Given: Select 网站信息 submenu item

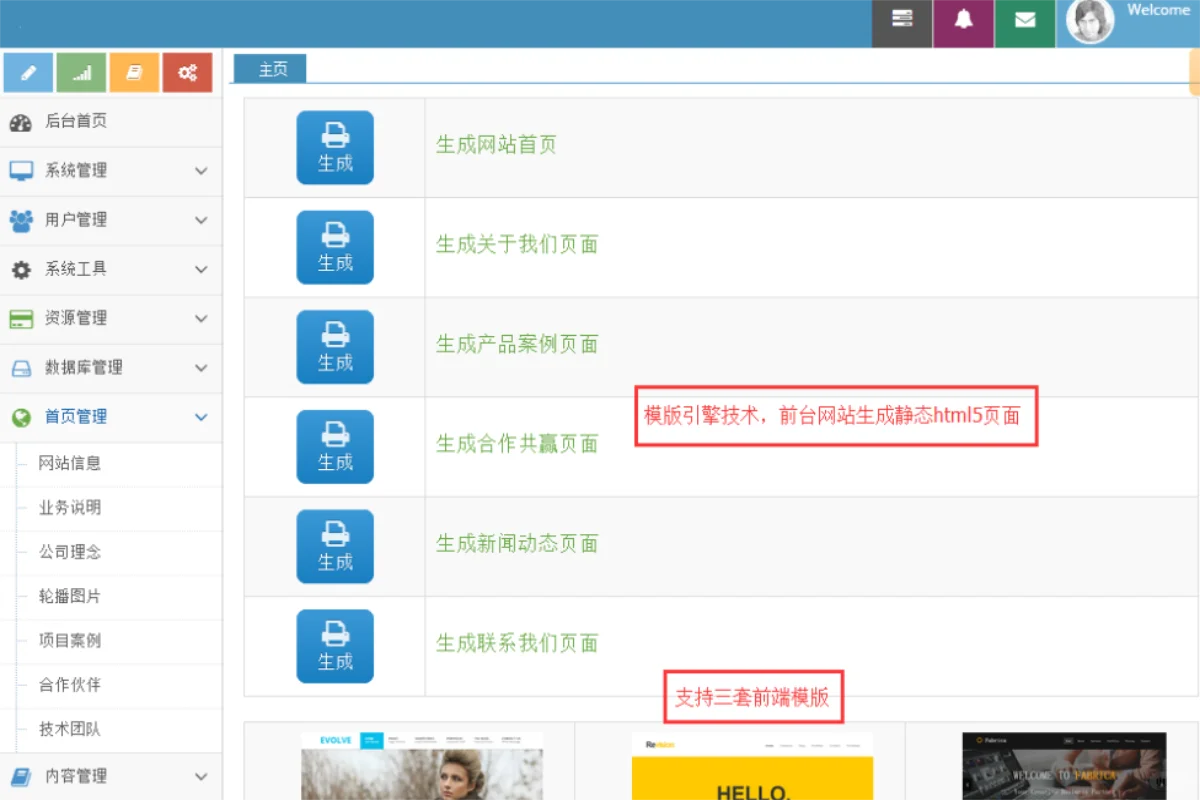Looking at the screenshot, I should 70,463.
